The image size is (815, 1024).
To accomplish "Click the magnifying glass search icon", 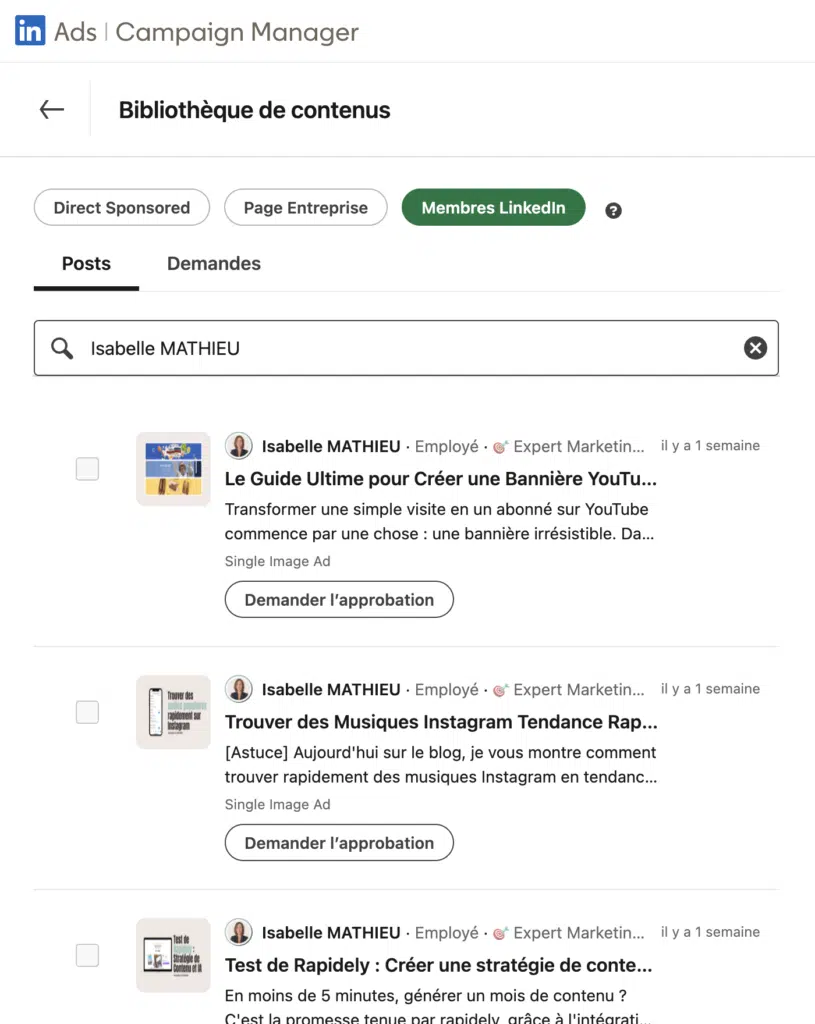I will click(62, 348).
